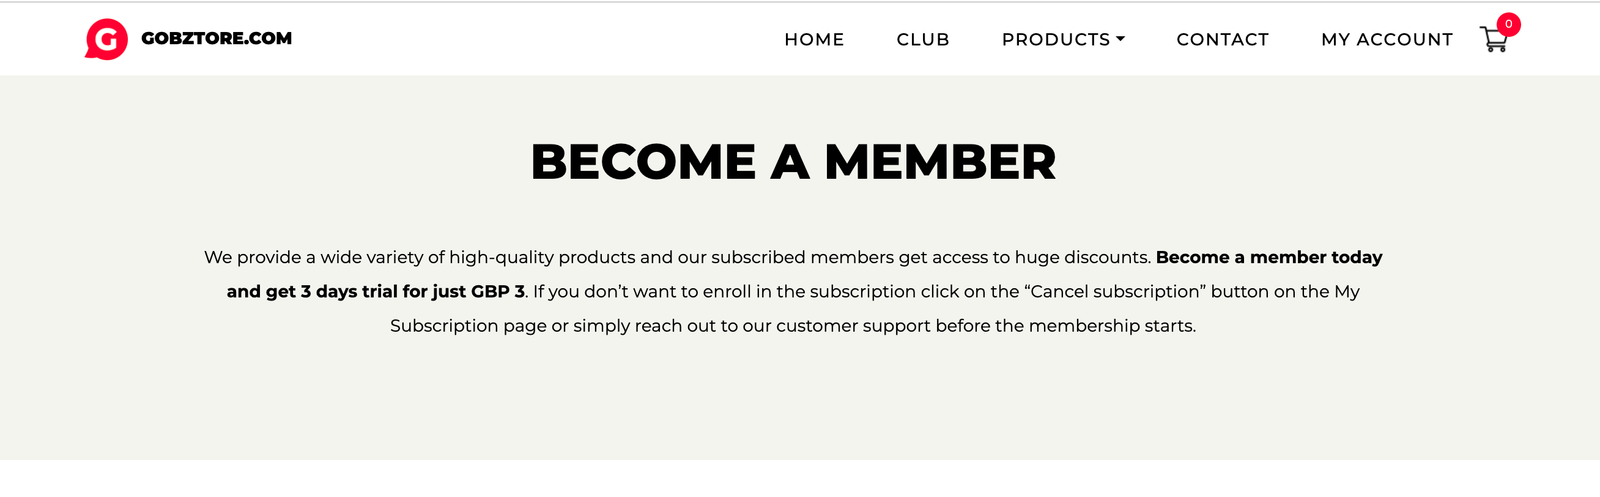The width and height of the screenshot is (1600, 497).
Task: Open the CLUB navigation item
Action: (923, 40)
